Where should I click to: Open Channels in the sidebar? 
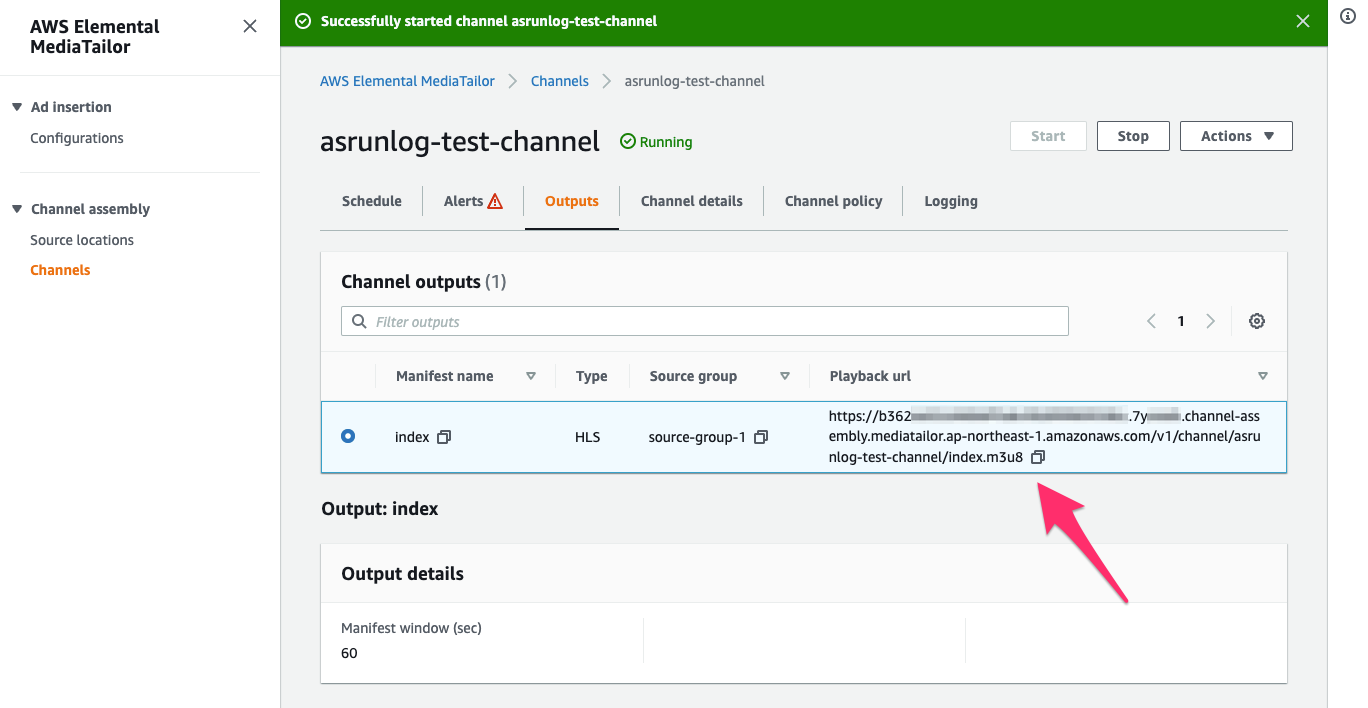[x=60, y=270]
